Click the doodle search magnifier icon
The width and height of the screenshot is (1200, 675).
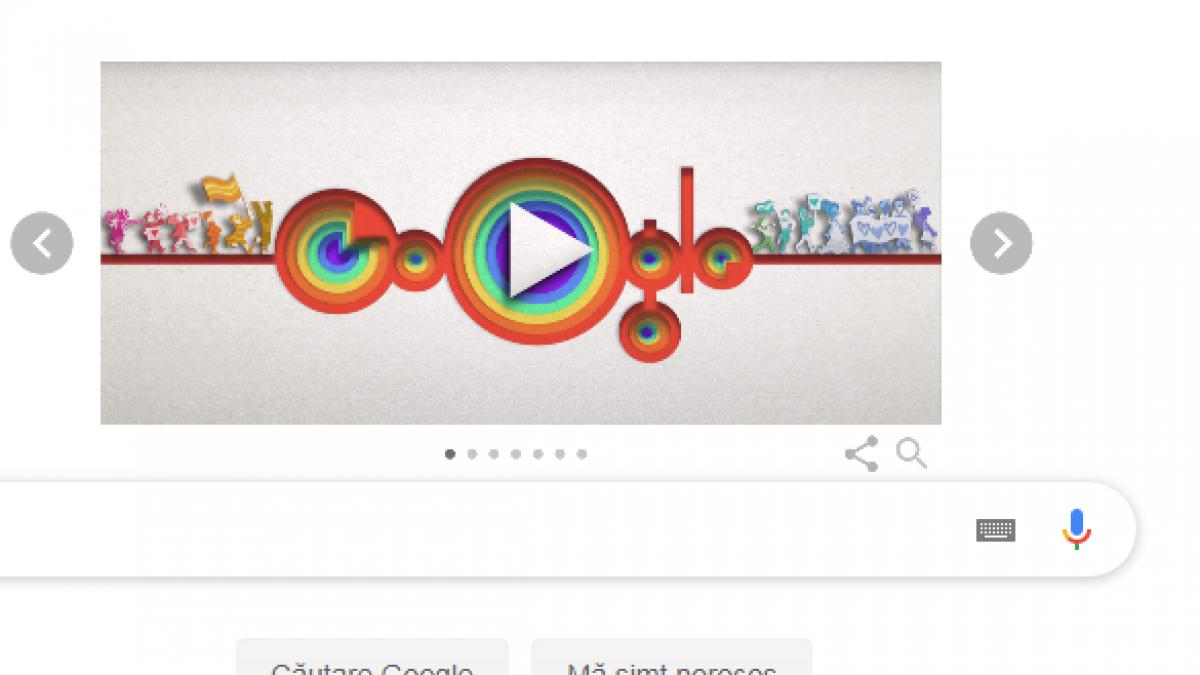pos(911,453)
